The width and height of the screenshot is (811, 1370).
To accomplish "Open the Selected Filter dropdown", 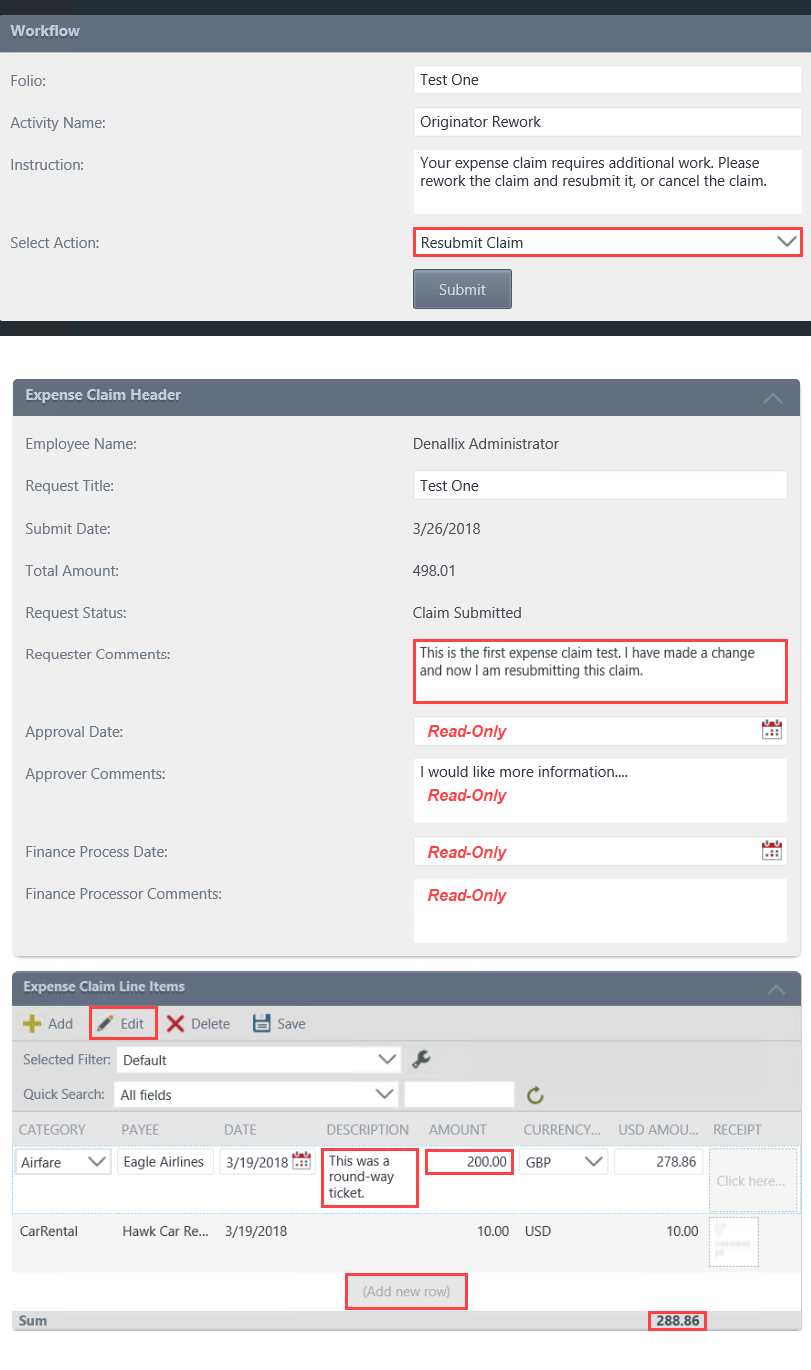I will tap(385, 1058).
